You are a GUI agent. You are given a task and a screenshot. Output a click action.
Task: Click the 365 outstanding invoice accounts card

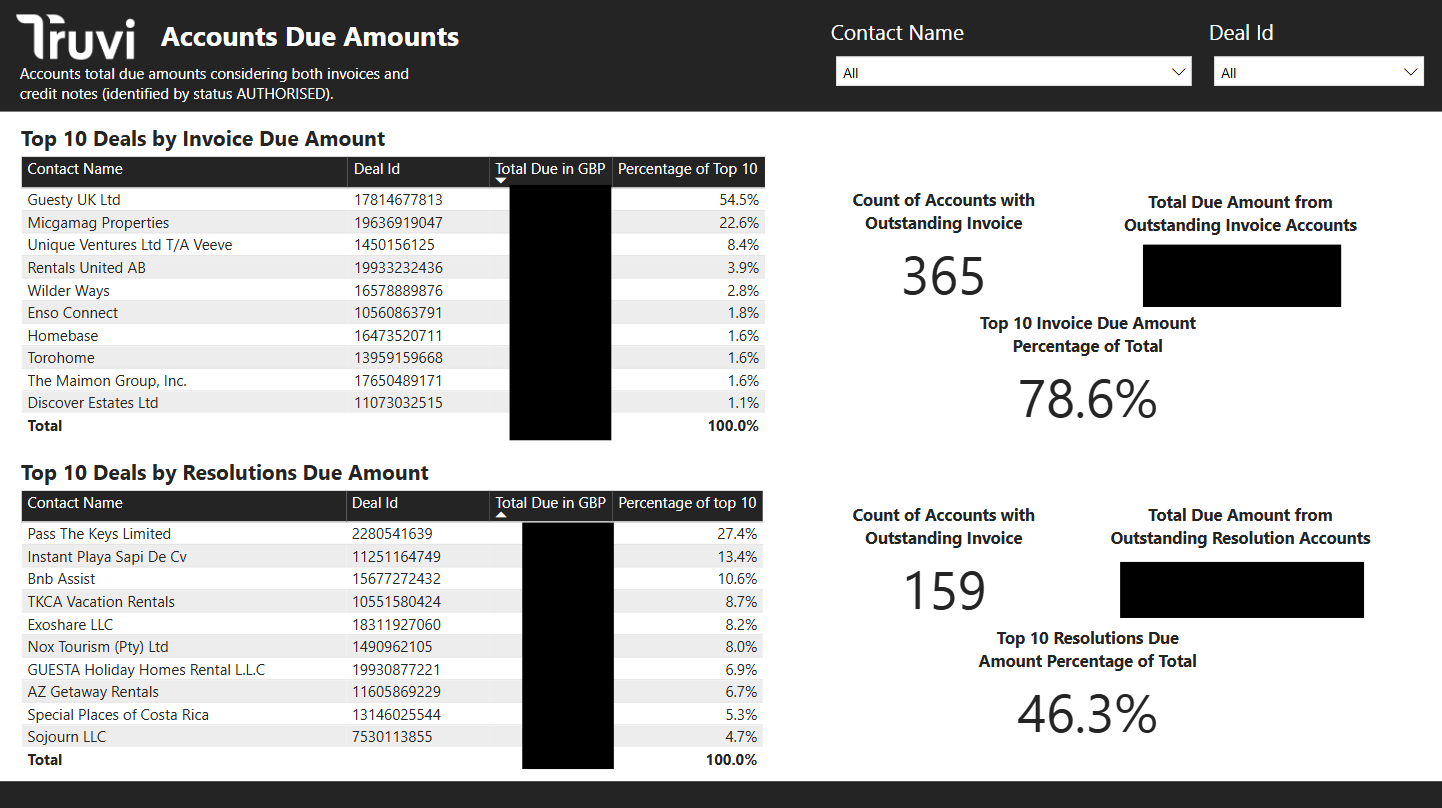point(943,277)
